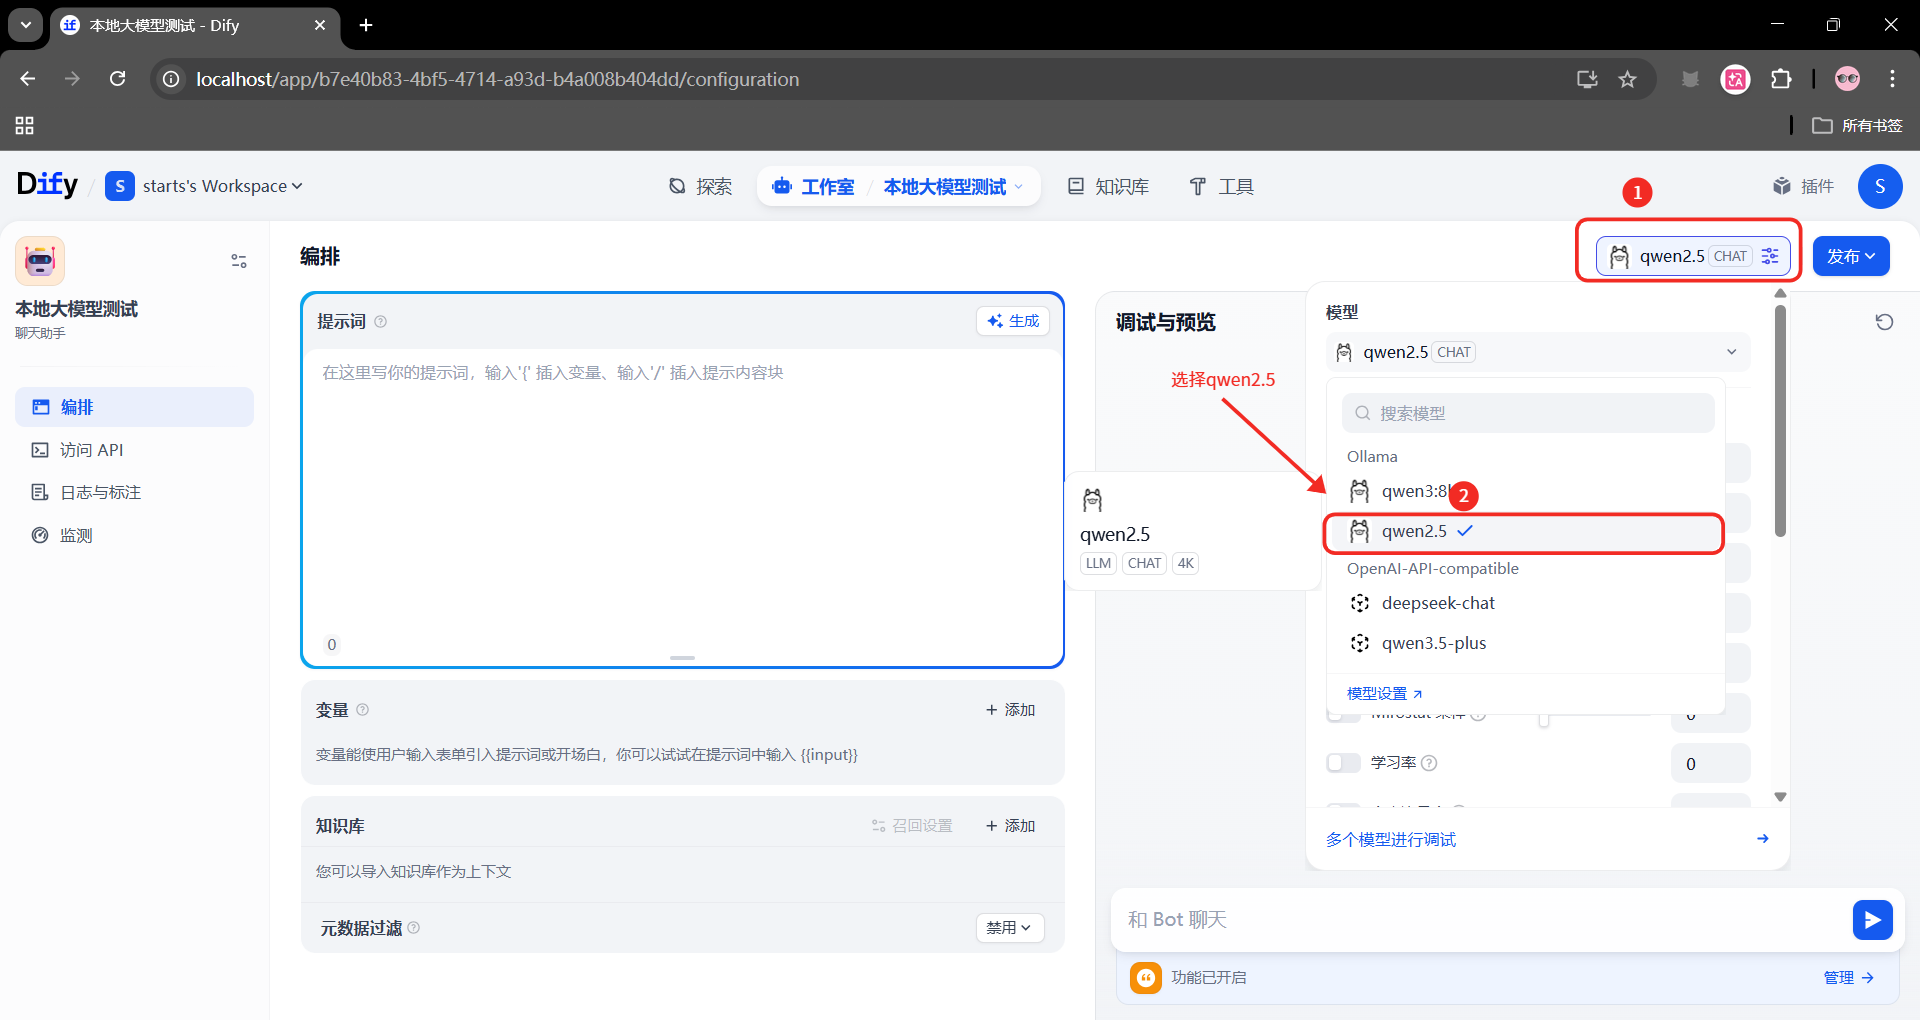Open app settings beside the robot icon
The height and width of the screenshot is (1020, 1920).
tap(239, 261)
